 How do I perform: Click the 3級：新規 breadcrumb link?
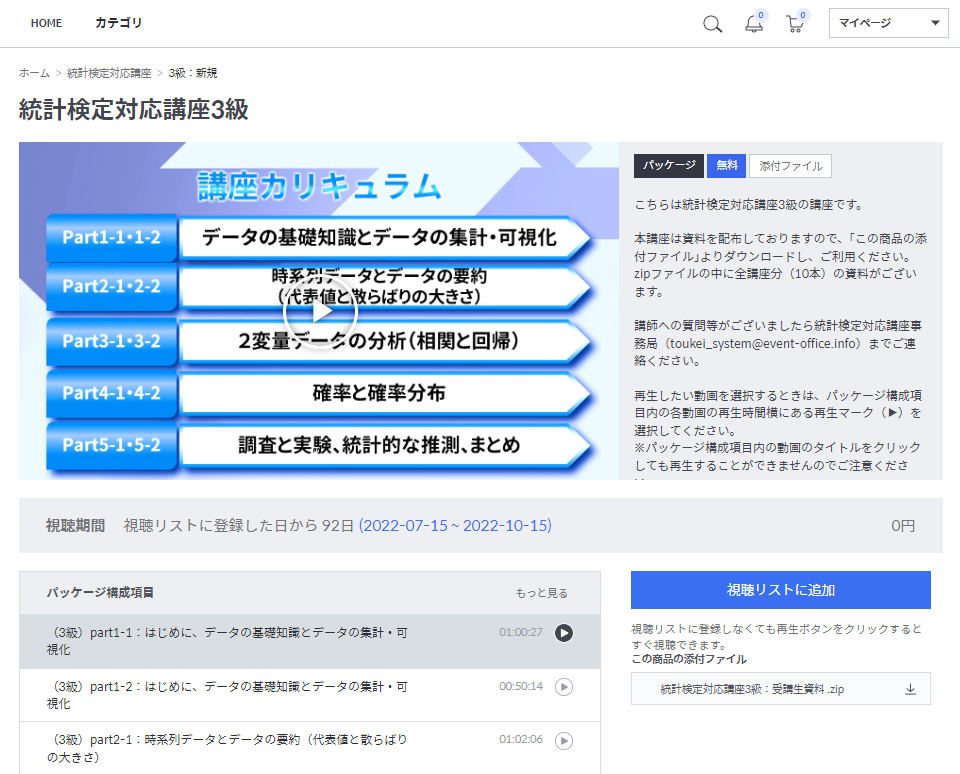(192, 73)
